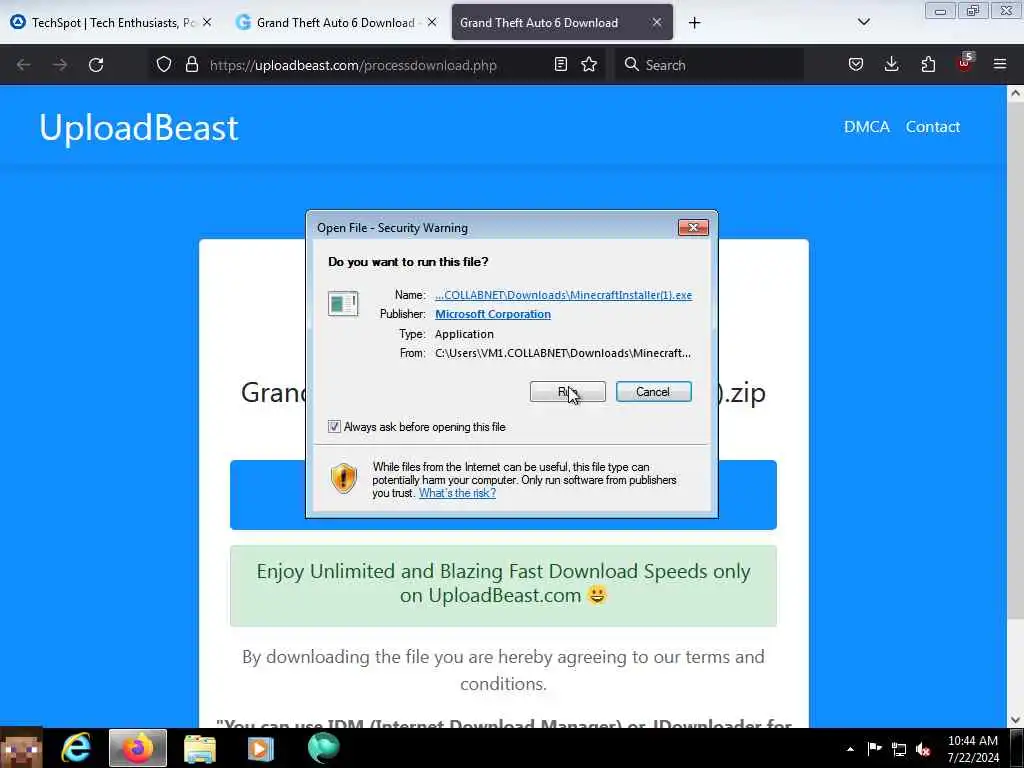Click the Firefox Search box
The image size is (1024, 768).
point(709,65)
